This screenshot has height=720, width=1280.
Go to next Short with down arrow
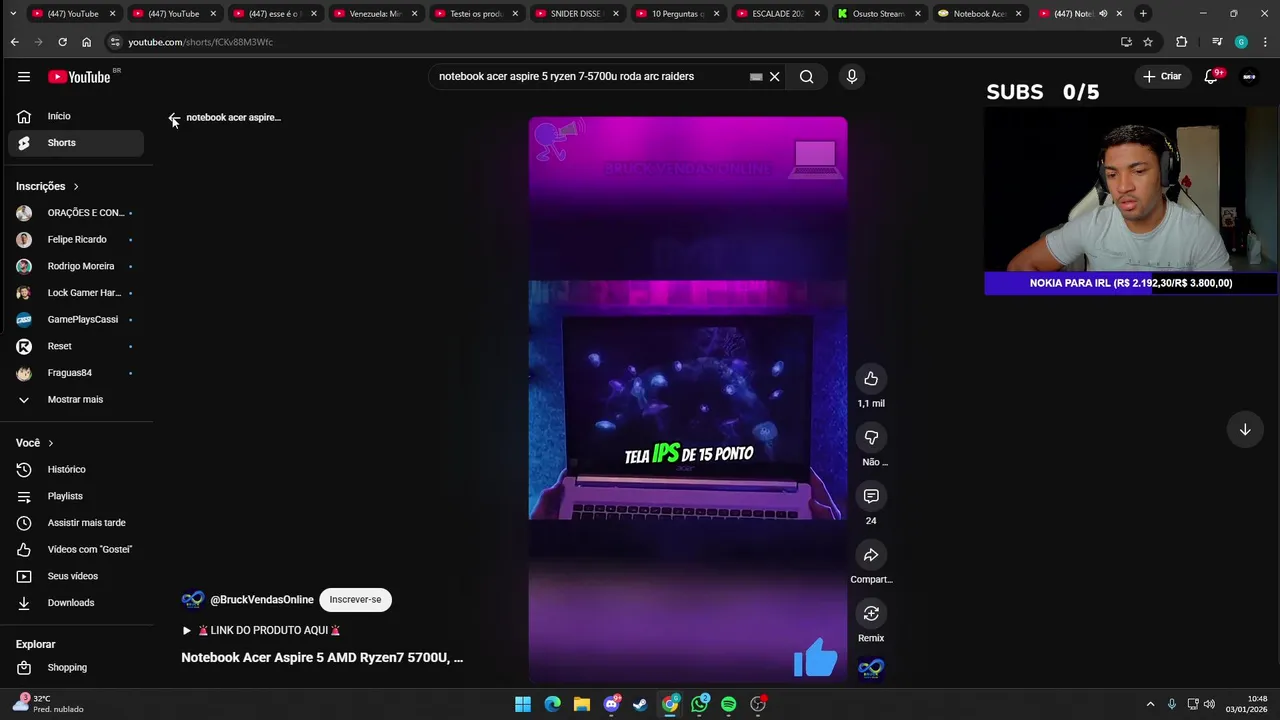(x=1245, y=430)
